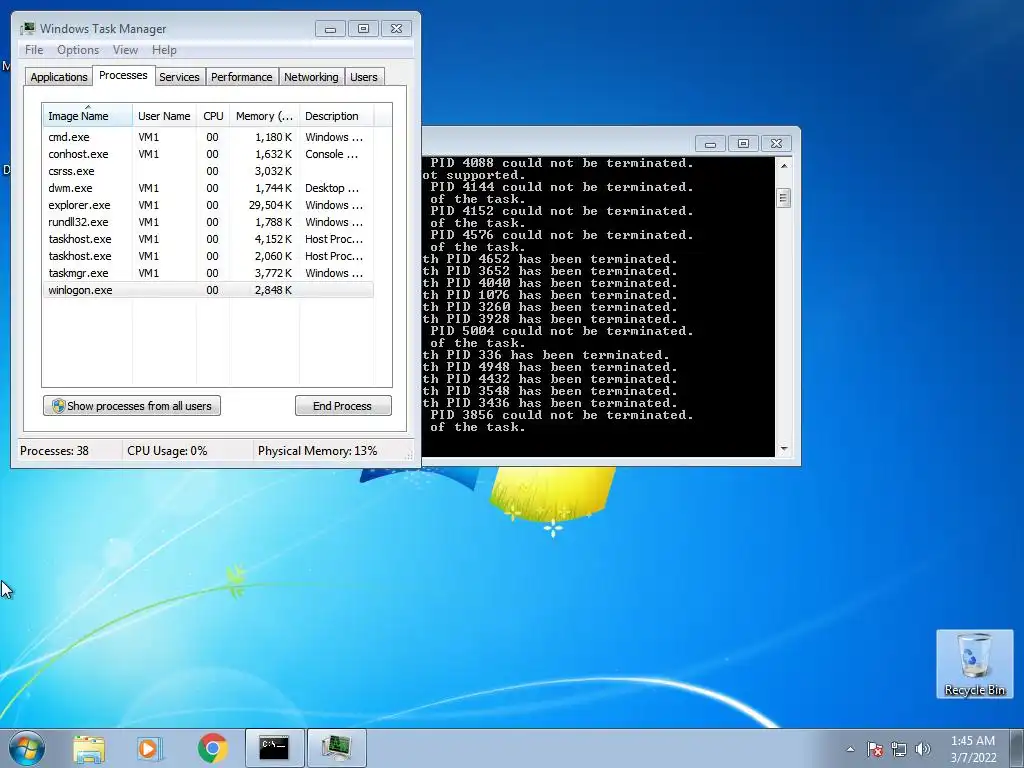
Task: Minimize the Command Prompt window
Action: [710, 144]
